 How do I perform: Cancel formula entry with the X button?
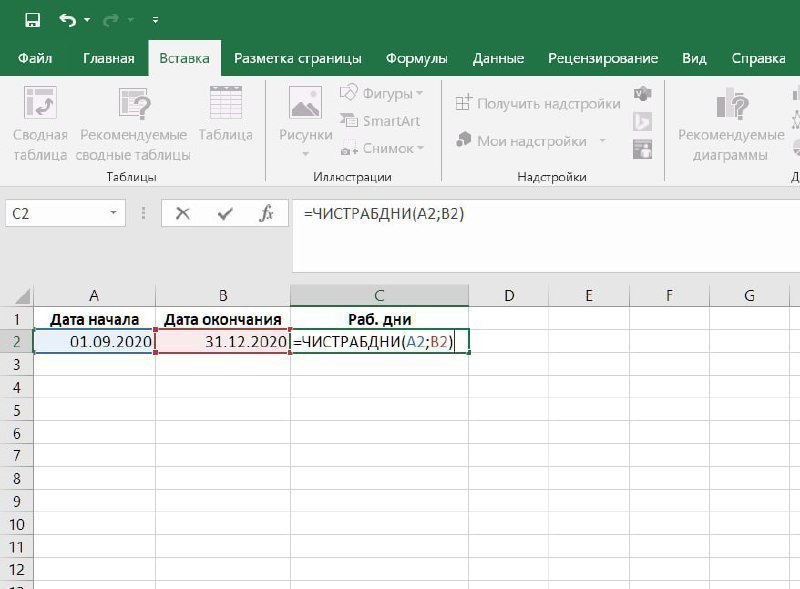pyautogui.click(x=183, y=213)
